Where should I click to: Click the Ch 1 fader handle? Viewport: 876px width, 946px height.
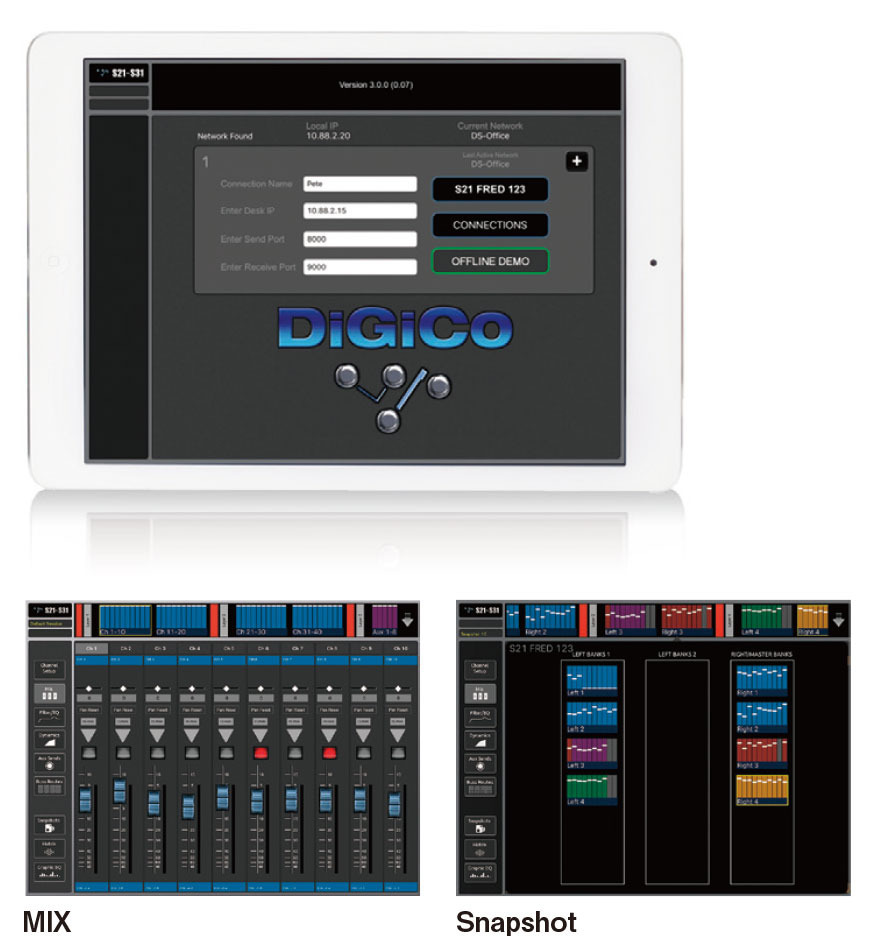86,799
